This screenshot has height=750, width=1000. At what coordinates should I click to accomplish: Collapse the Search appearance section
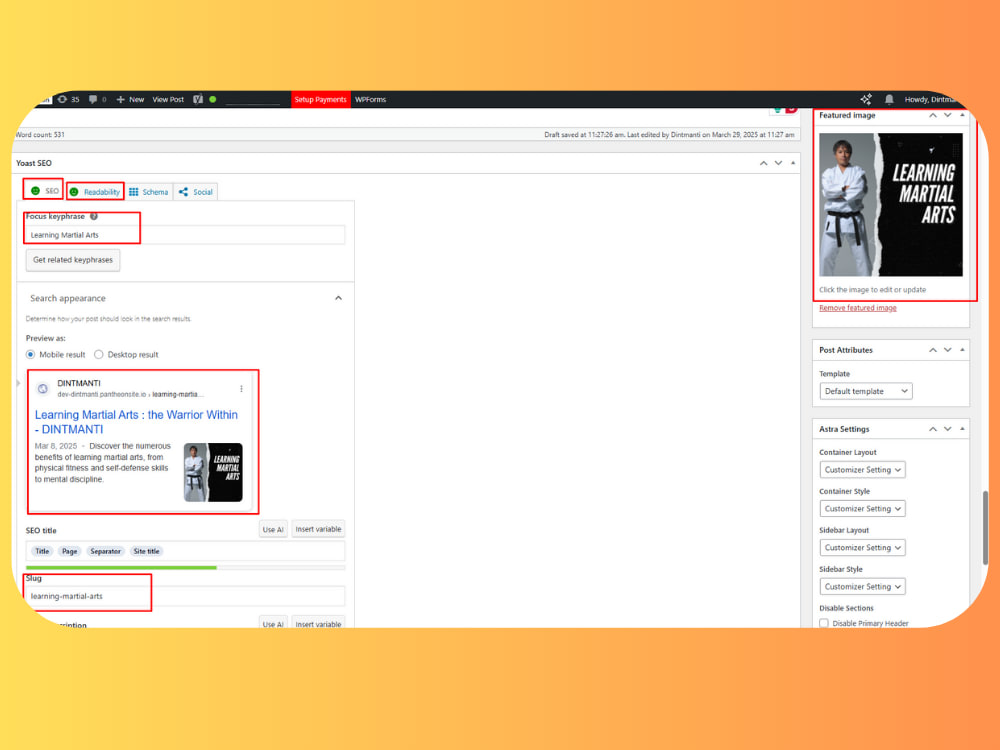[338, 298]
